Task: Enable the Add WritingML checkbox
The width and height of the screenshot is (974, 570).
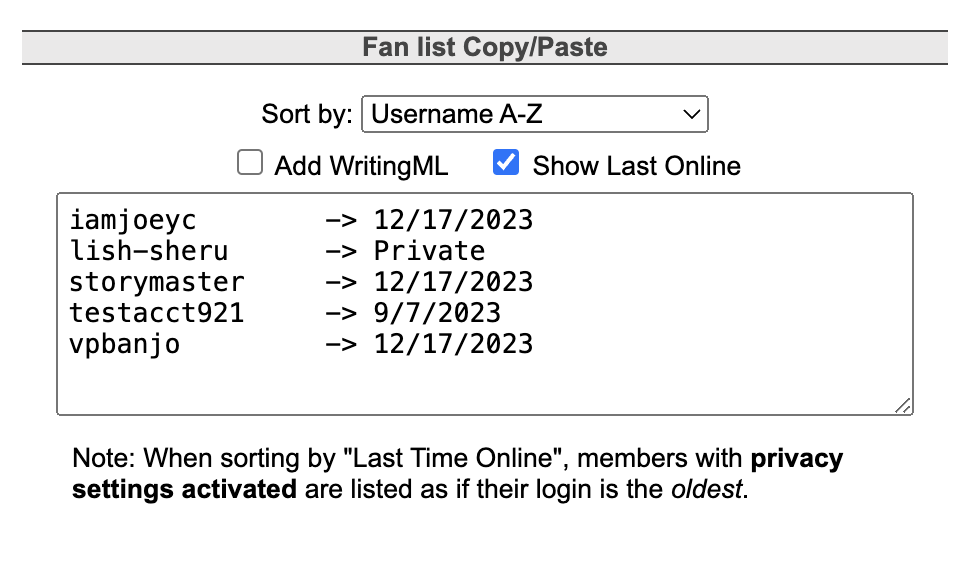Action: pos(250,163)
